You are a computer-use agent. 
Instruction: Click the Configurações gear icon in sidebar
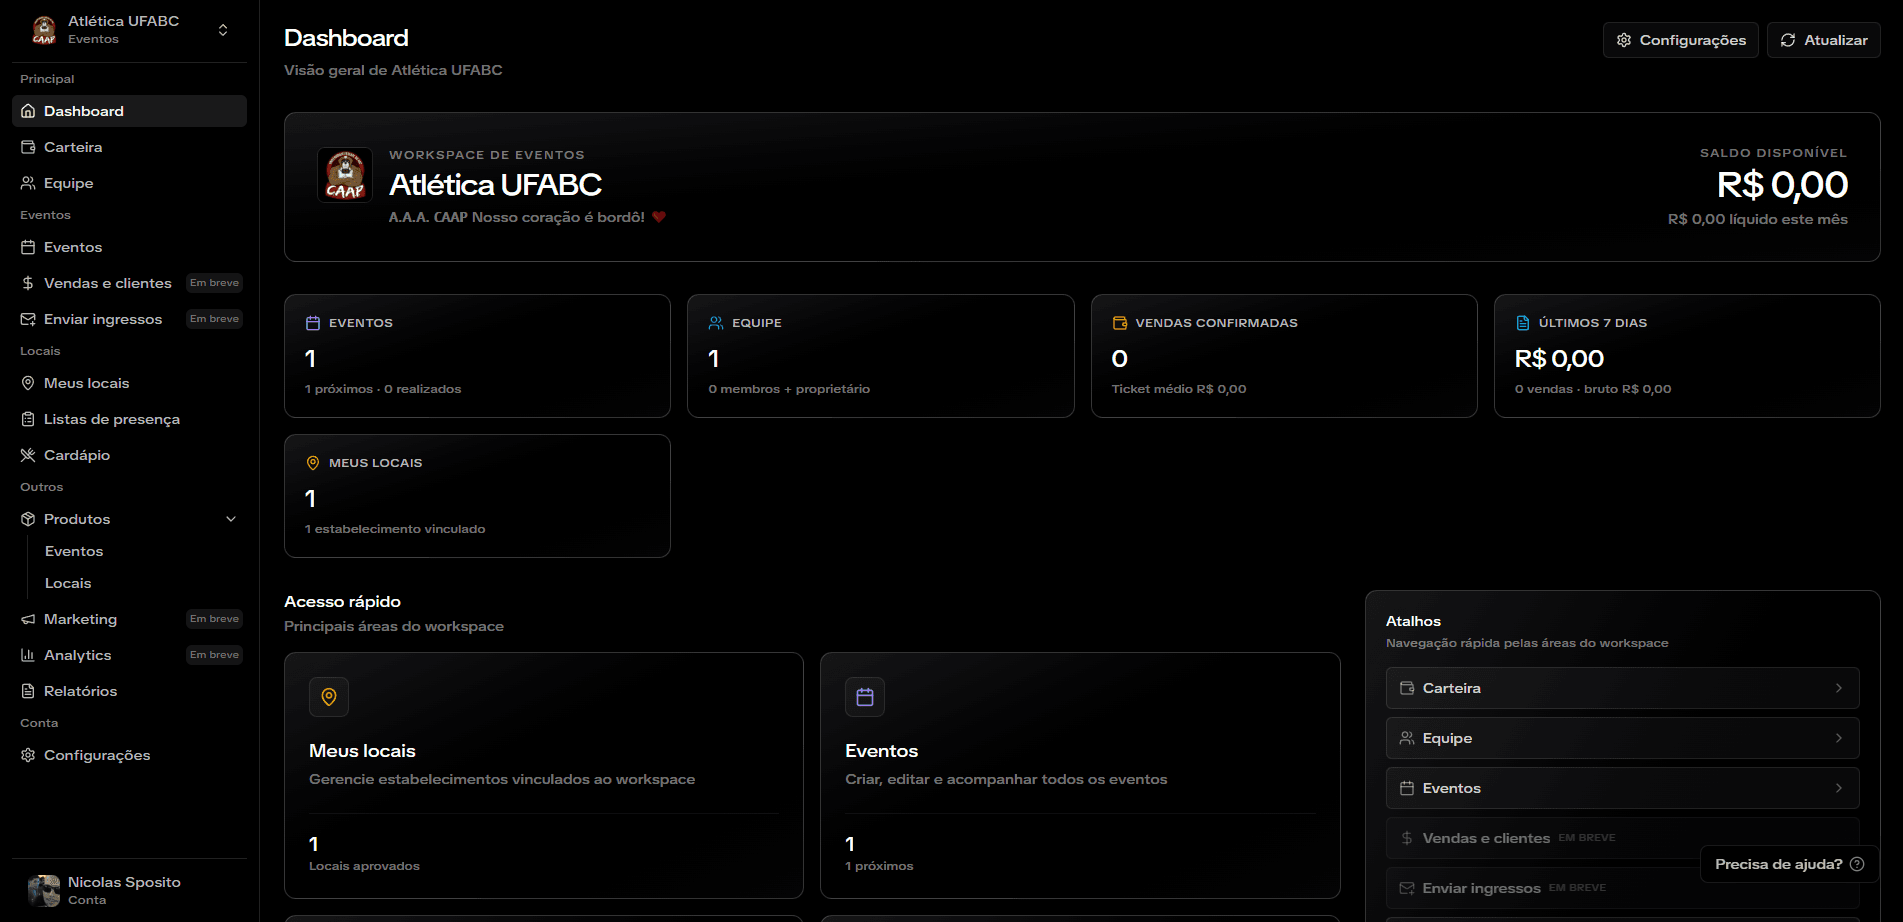coord(28,755)
